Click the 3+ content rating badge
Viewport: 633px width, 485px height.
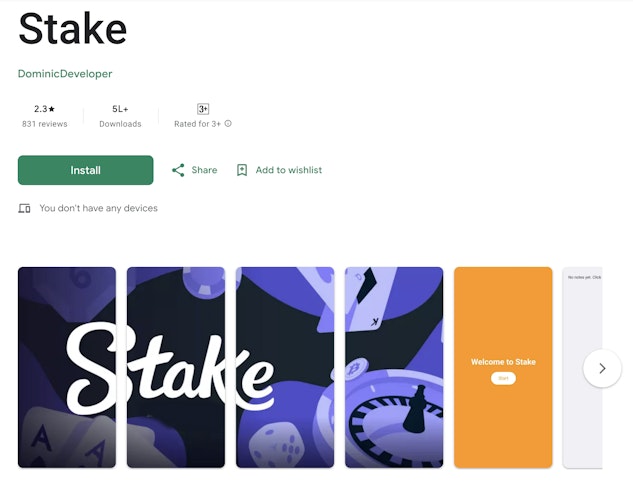pos(203,109)
